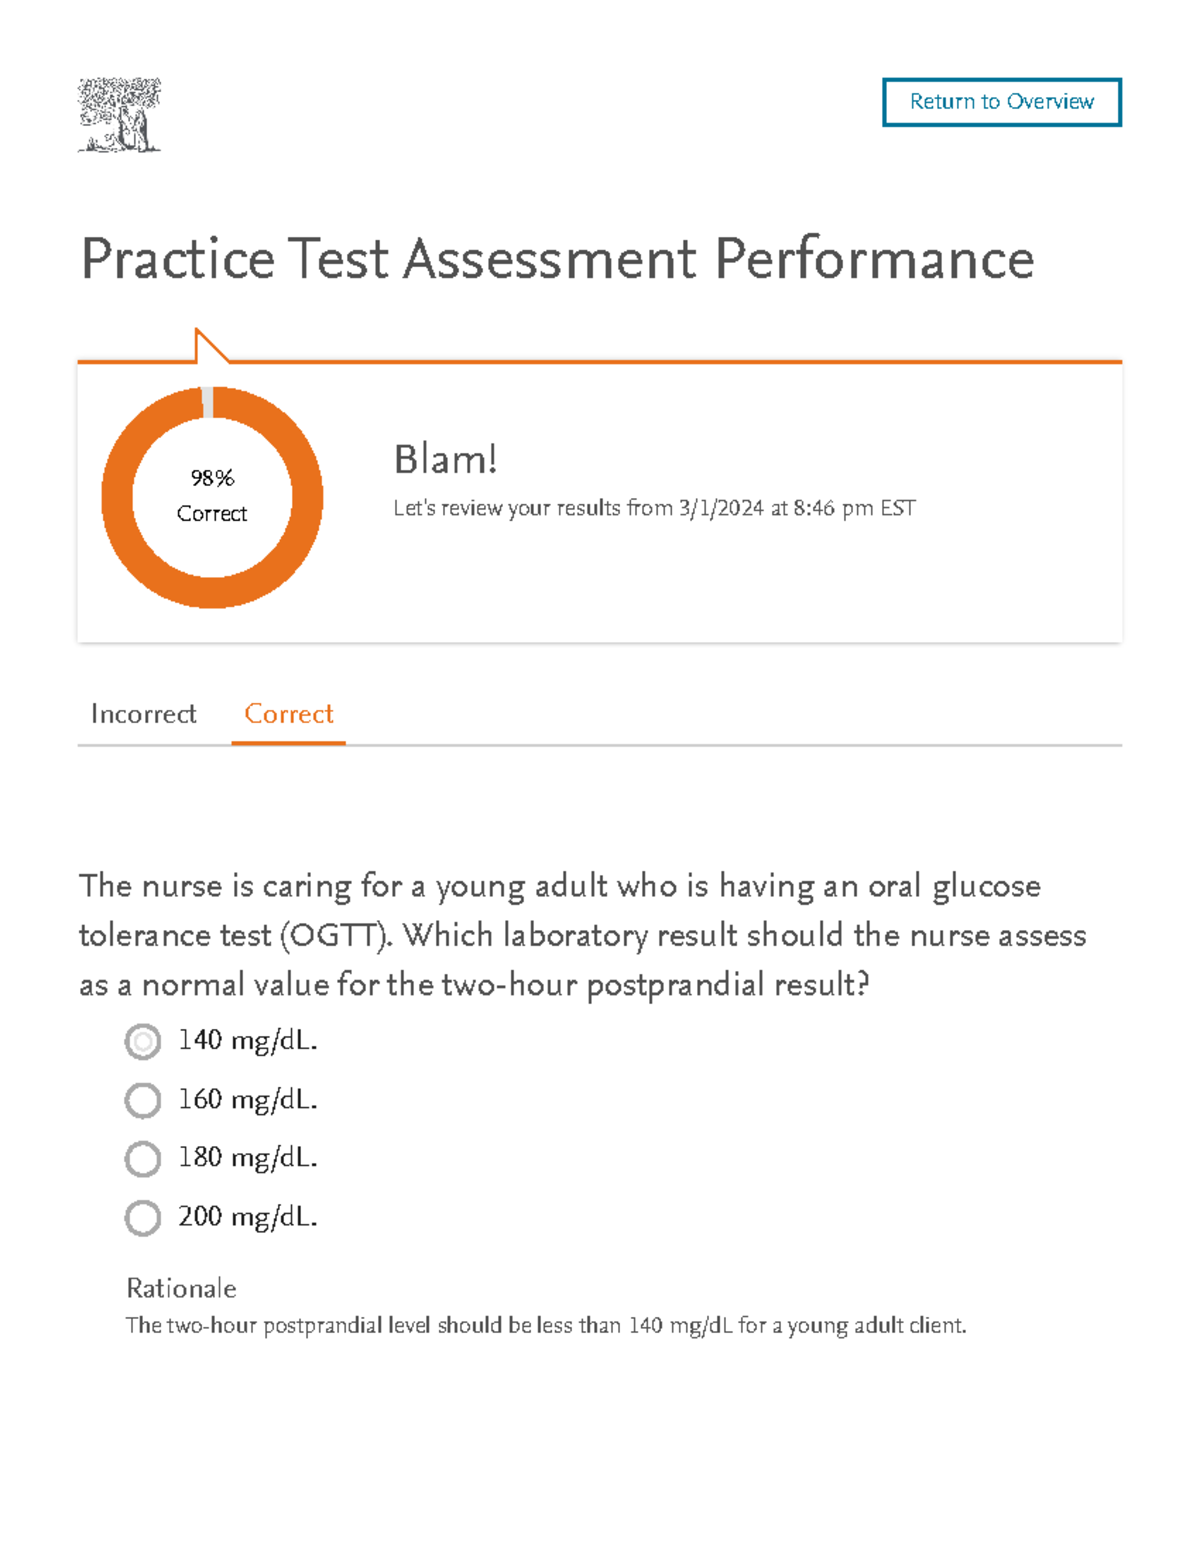Click the Rationale heading
This screenshot has height=1553, width=1200.
181,1288
